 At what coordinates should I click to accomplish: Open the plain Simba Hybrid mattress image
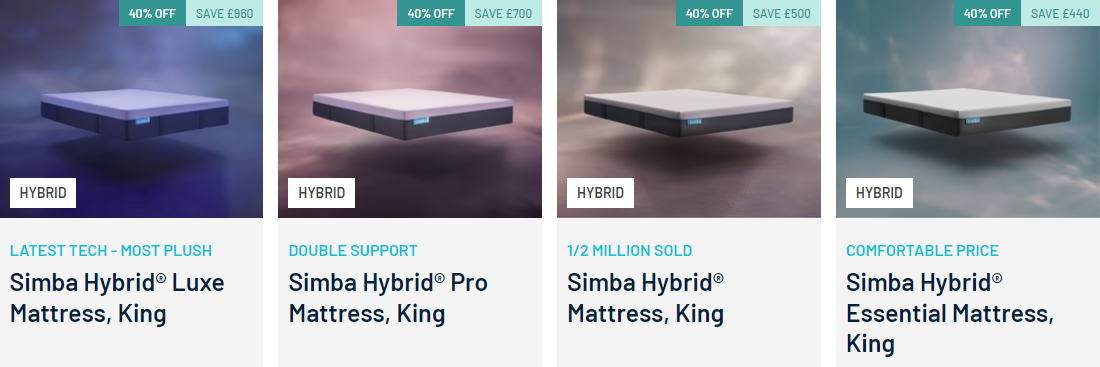coord(689,109)
